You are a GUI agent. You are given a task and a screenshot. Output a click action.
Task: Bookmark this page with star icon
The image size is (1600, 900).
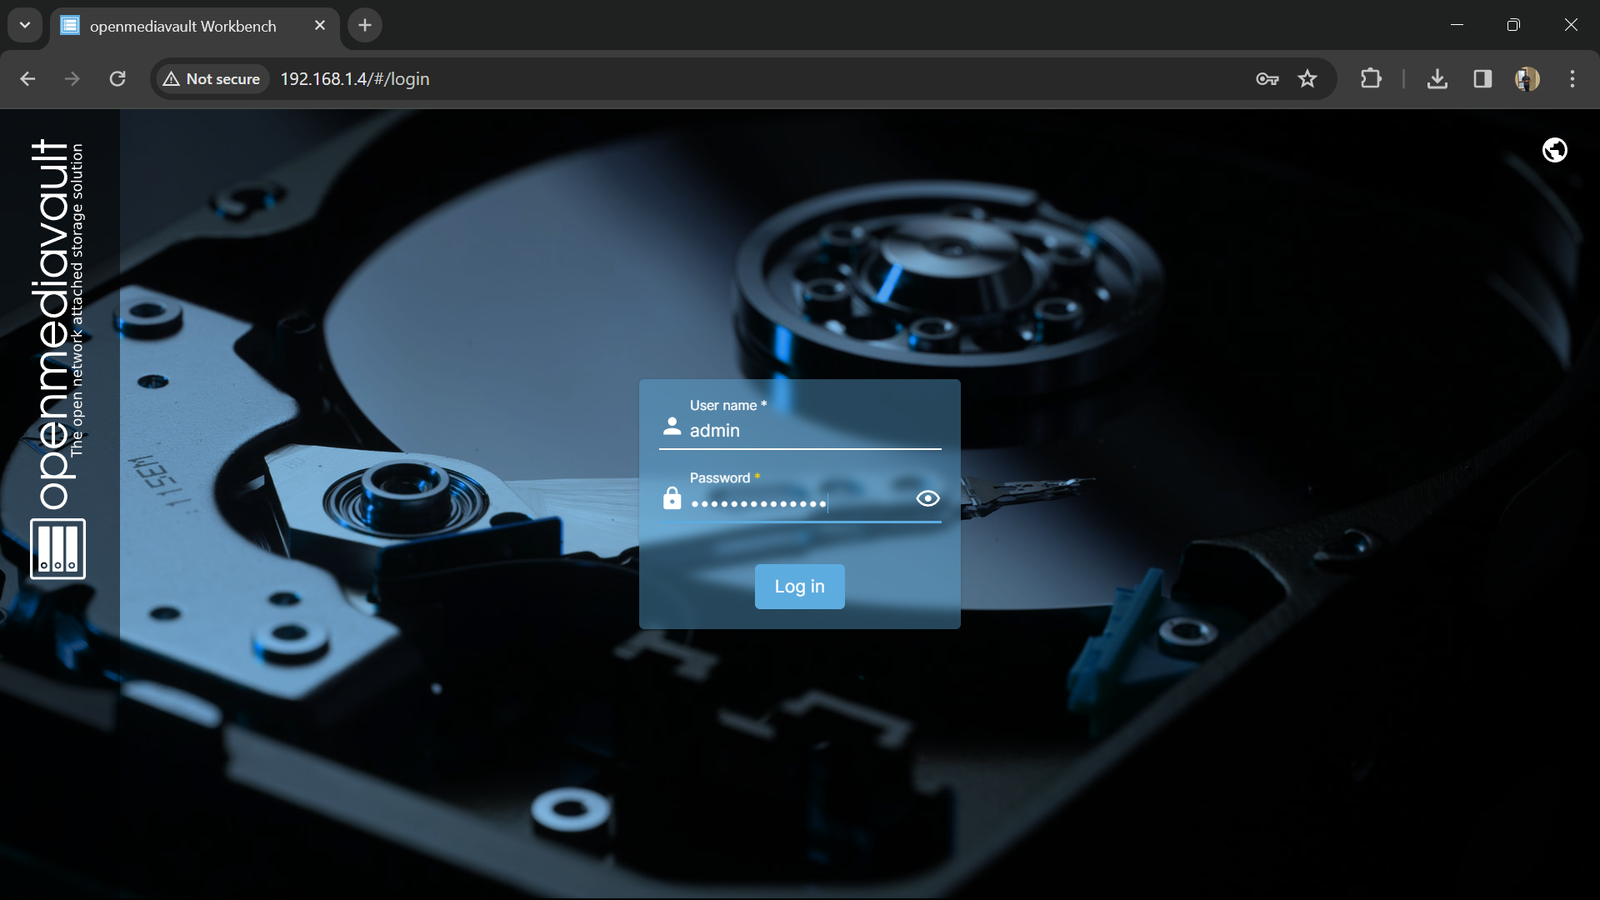[1307, 79]
